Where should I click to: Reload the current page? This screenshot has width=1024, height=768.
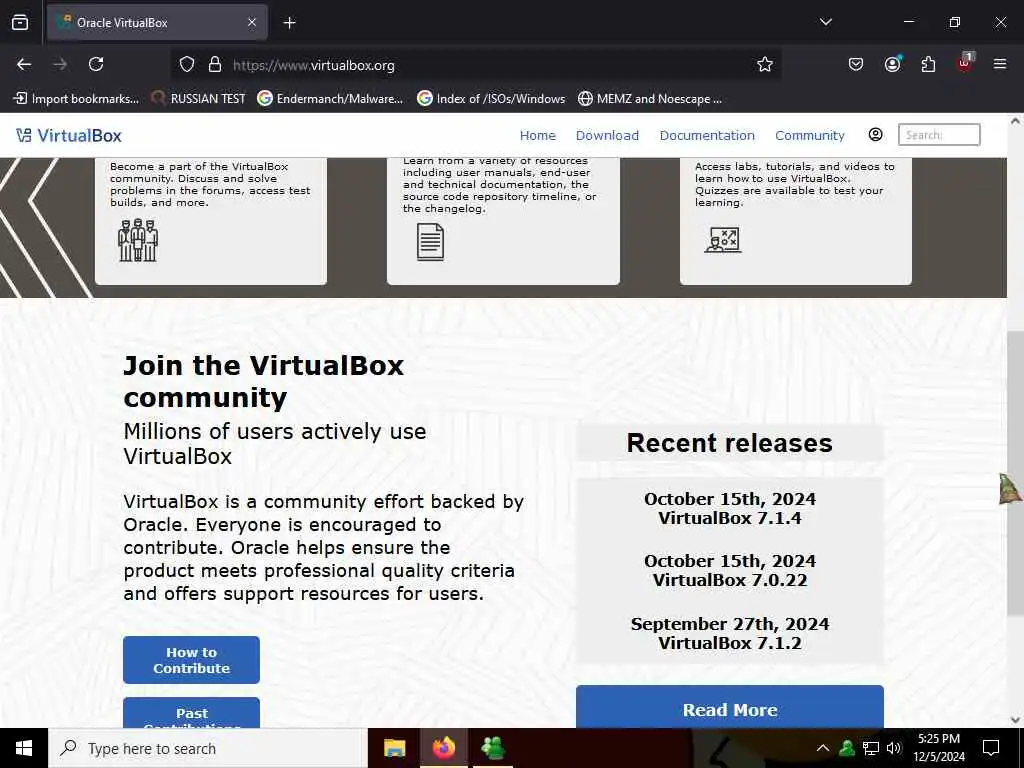tap(96, 64)
